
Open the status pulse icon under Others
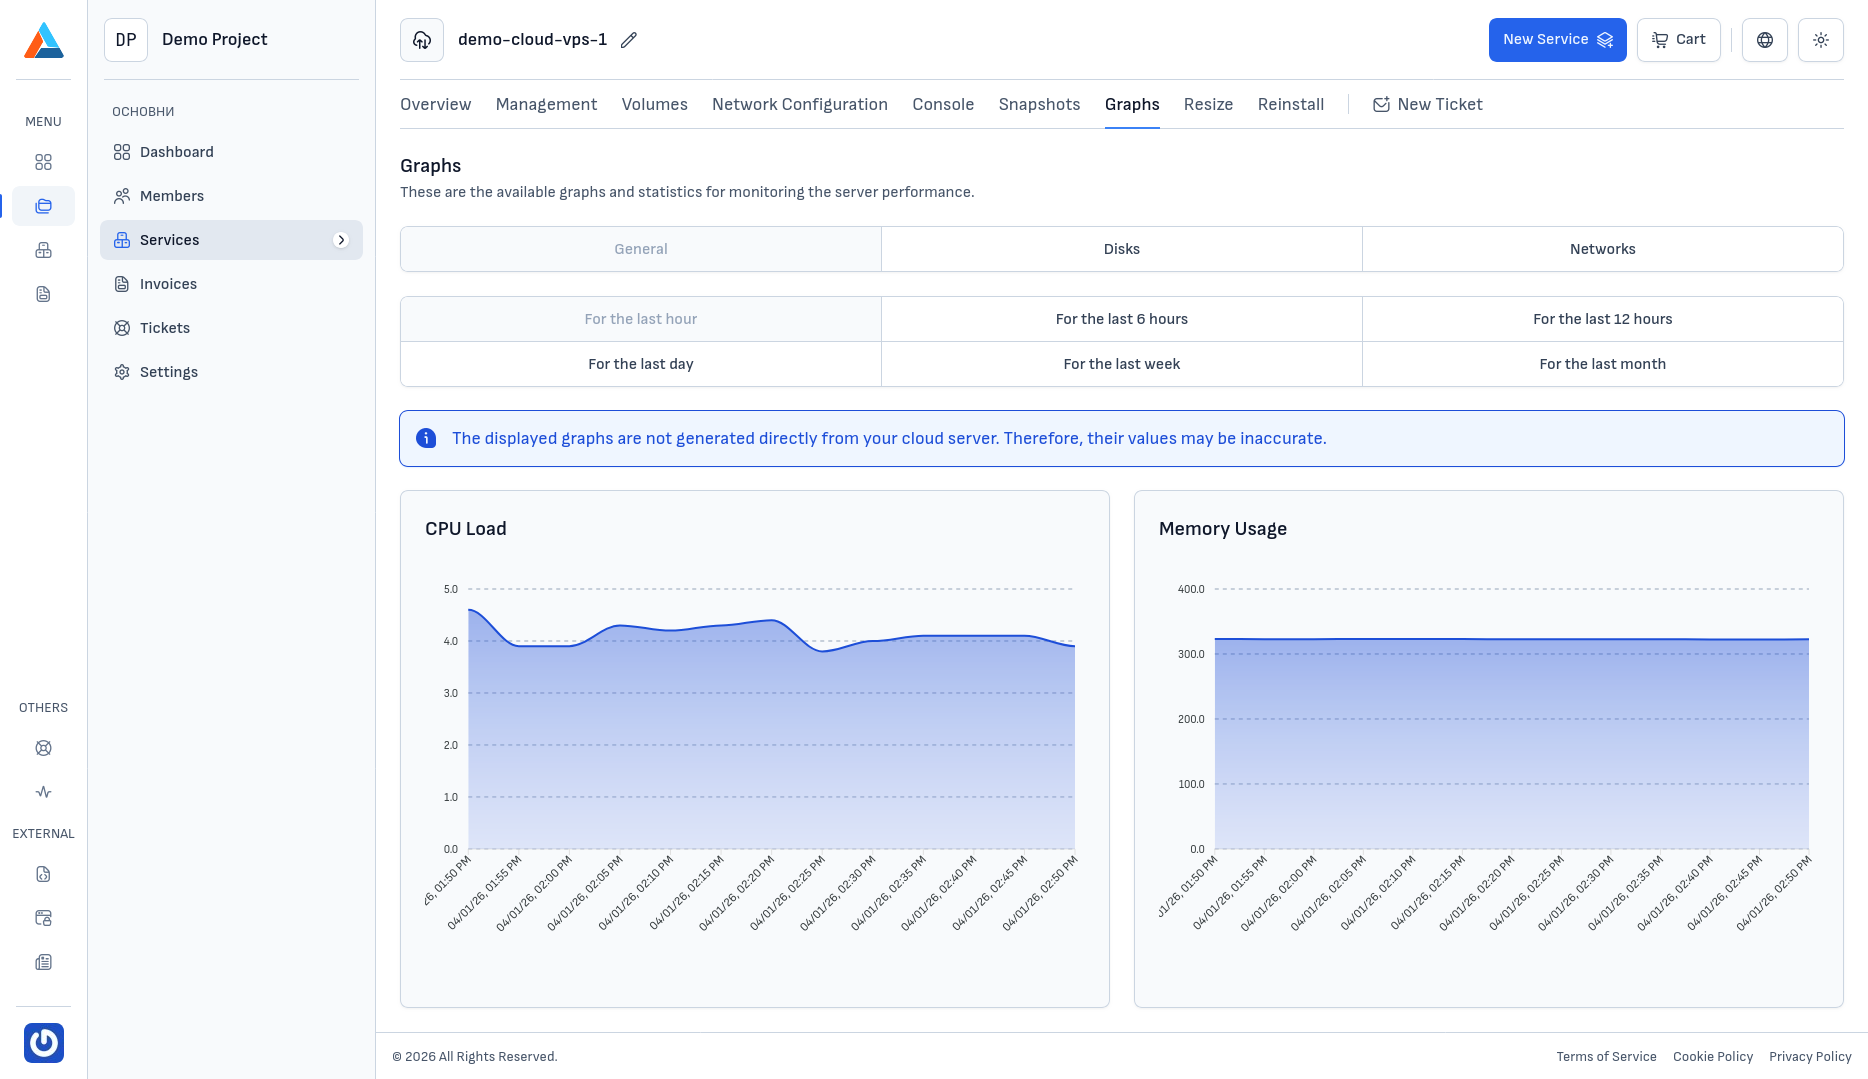43,792
